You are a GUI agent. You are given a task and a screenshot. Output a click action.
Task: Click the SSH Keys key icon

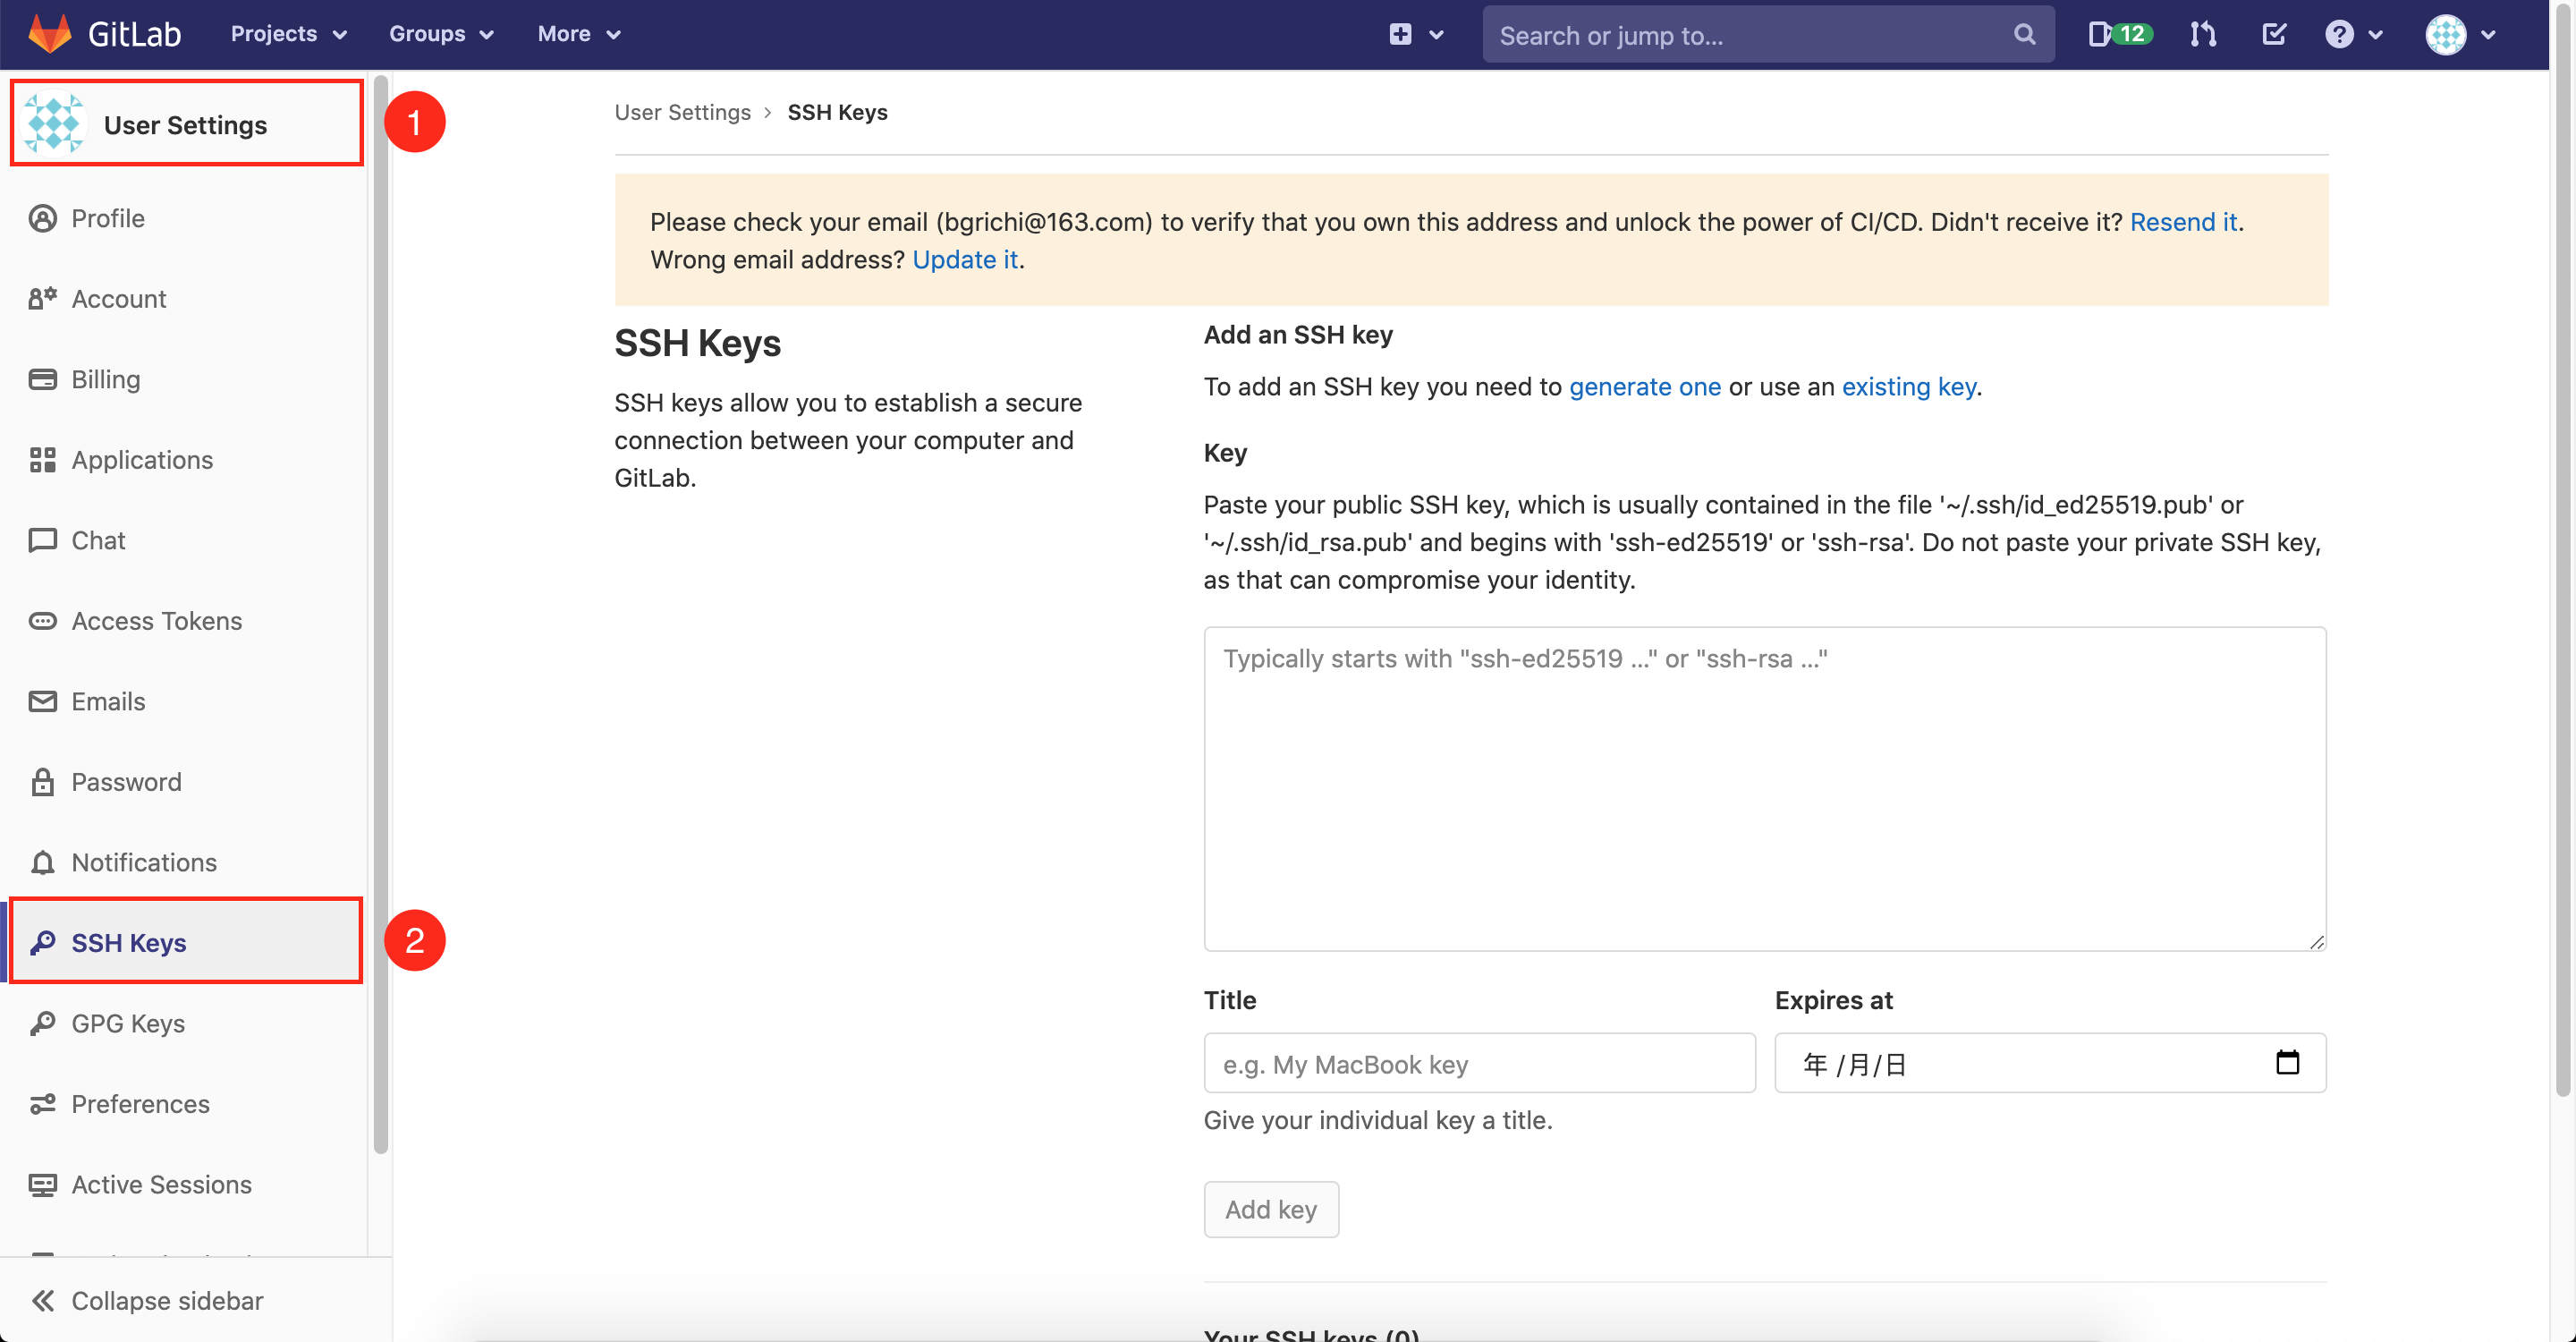pos(42,942)
